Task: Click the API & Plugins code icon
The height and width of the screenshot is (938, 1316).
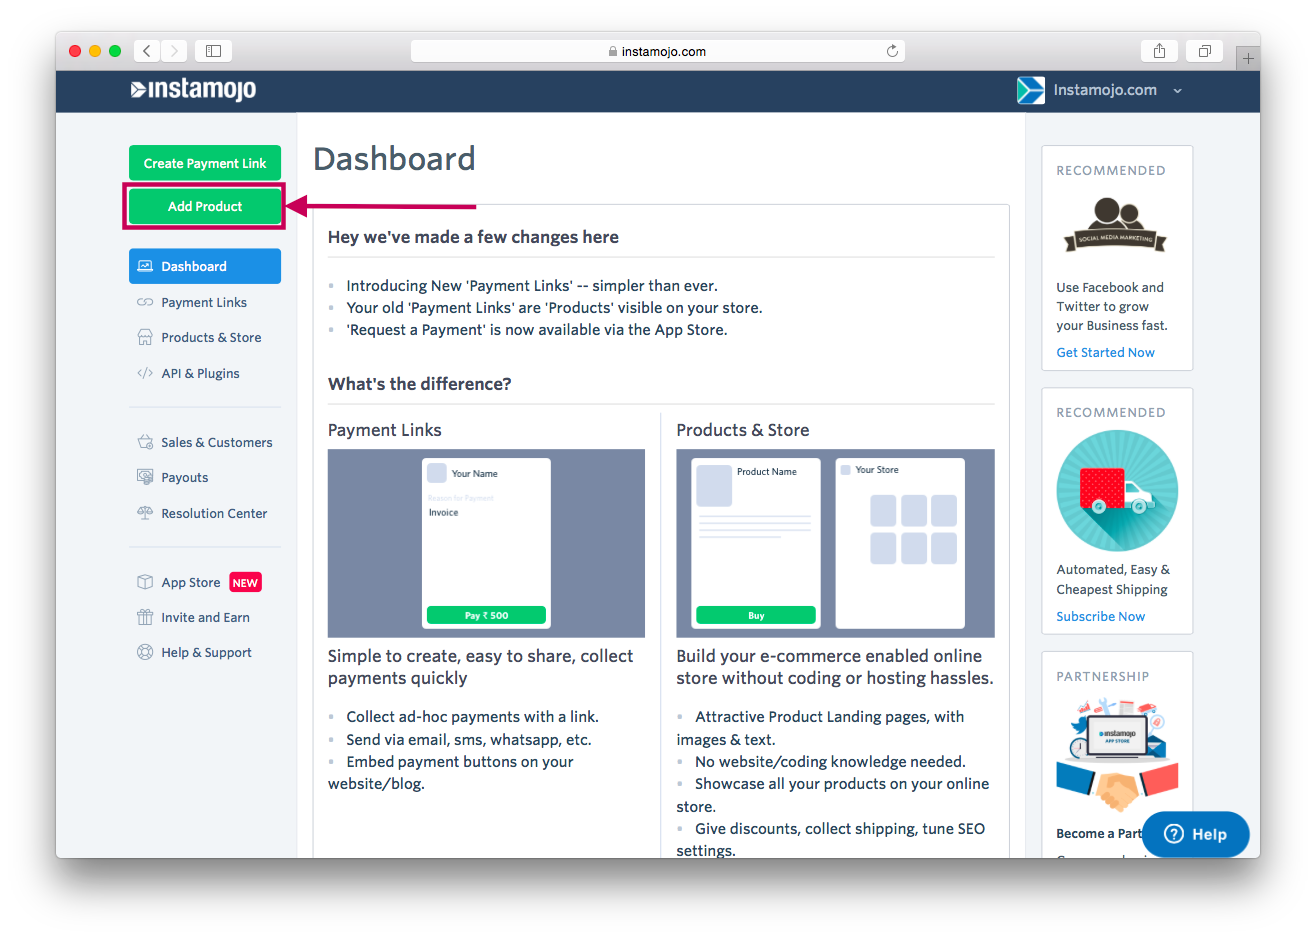Action: pyautogui.click(x=145, y=373)
